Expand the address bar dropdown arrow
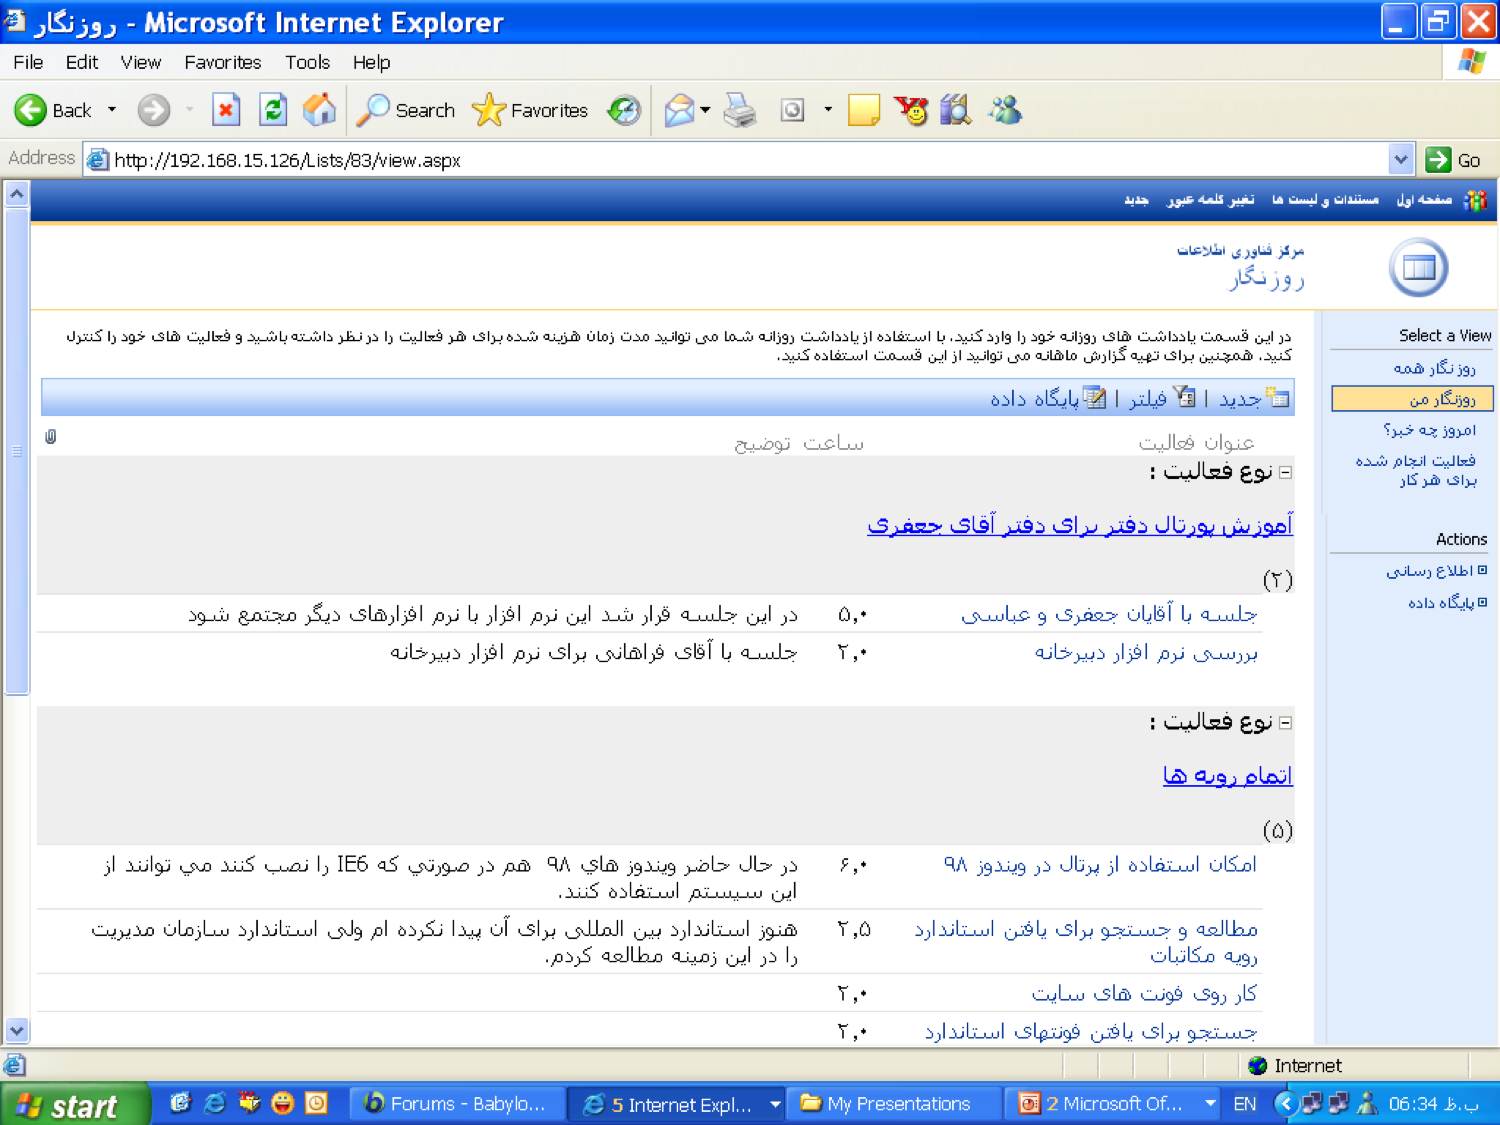 [x=1401, y=159]
